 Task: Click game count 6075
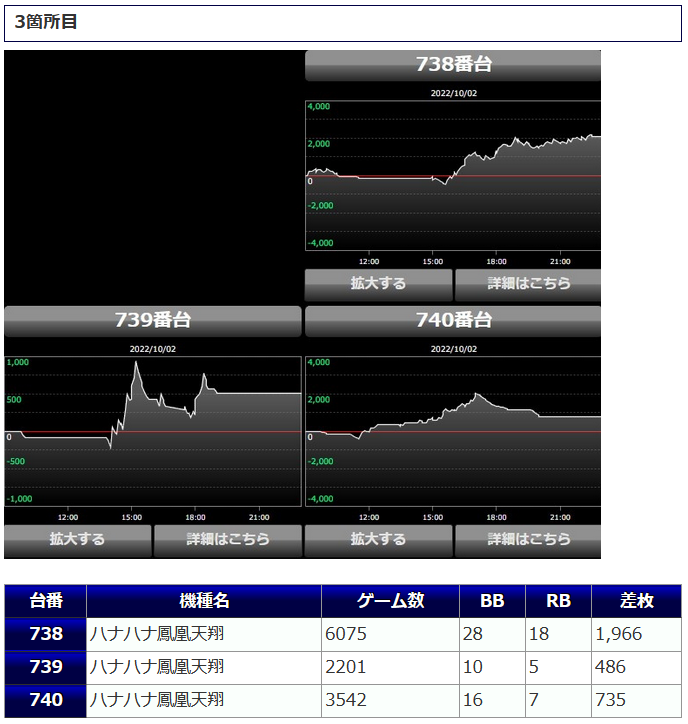(x=346, y=634)
